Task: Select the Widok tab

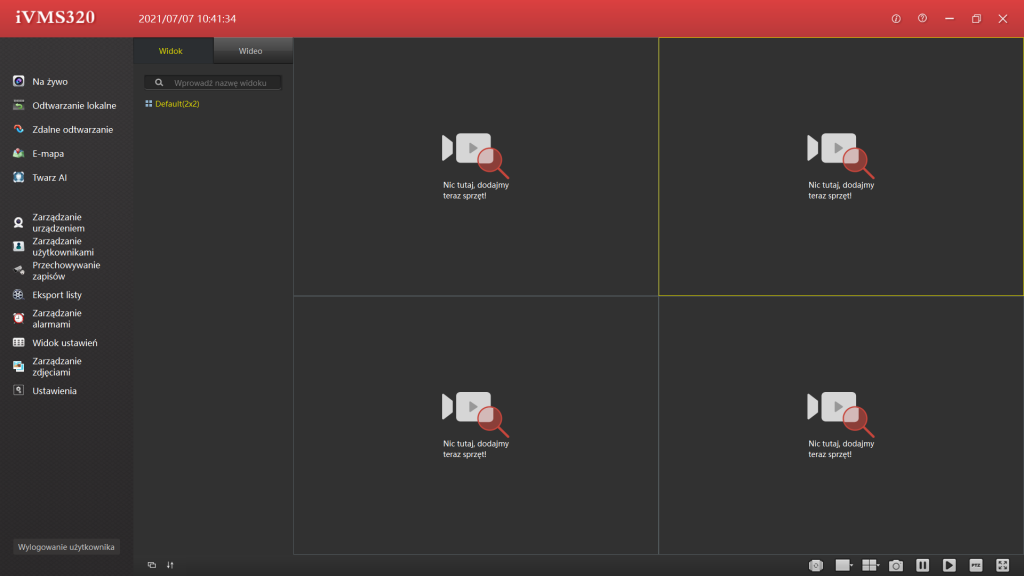Action: [171, 51]
